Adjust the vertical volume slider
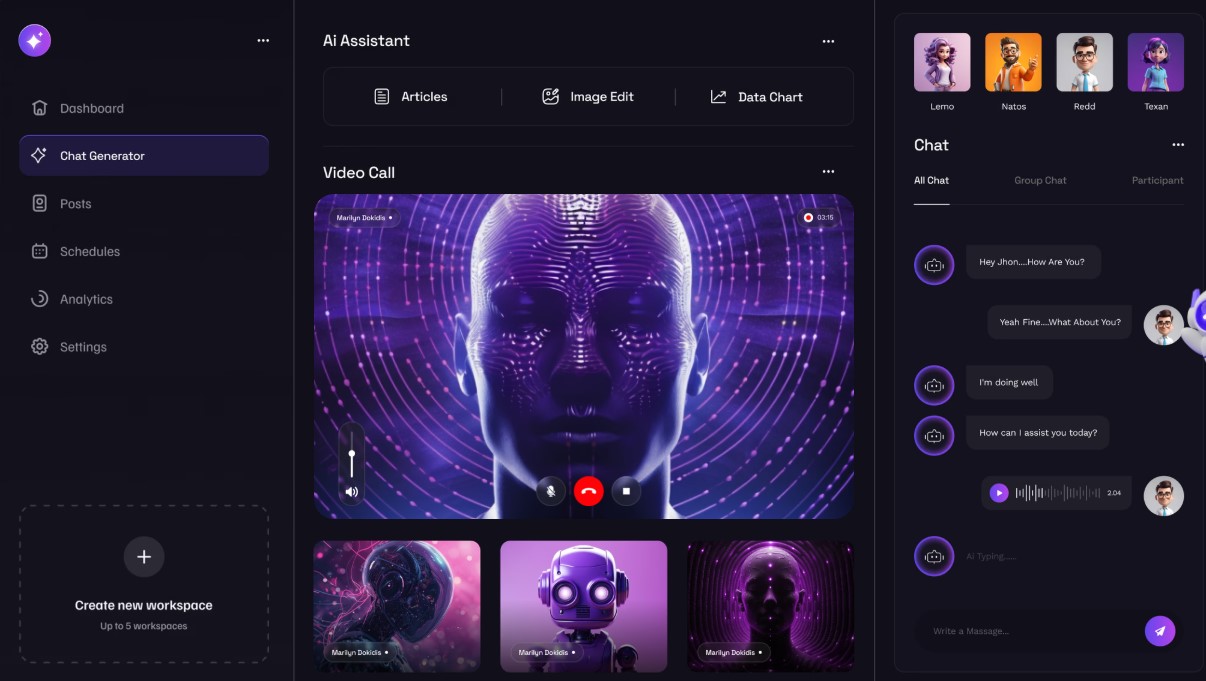 coord(351,455)
